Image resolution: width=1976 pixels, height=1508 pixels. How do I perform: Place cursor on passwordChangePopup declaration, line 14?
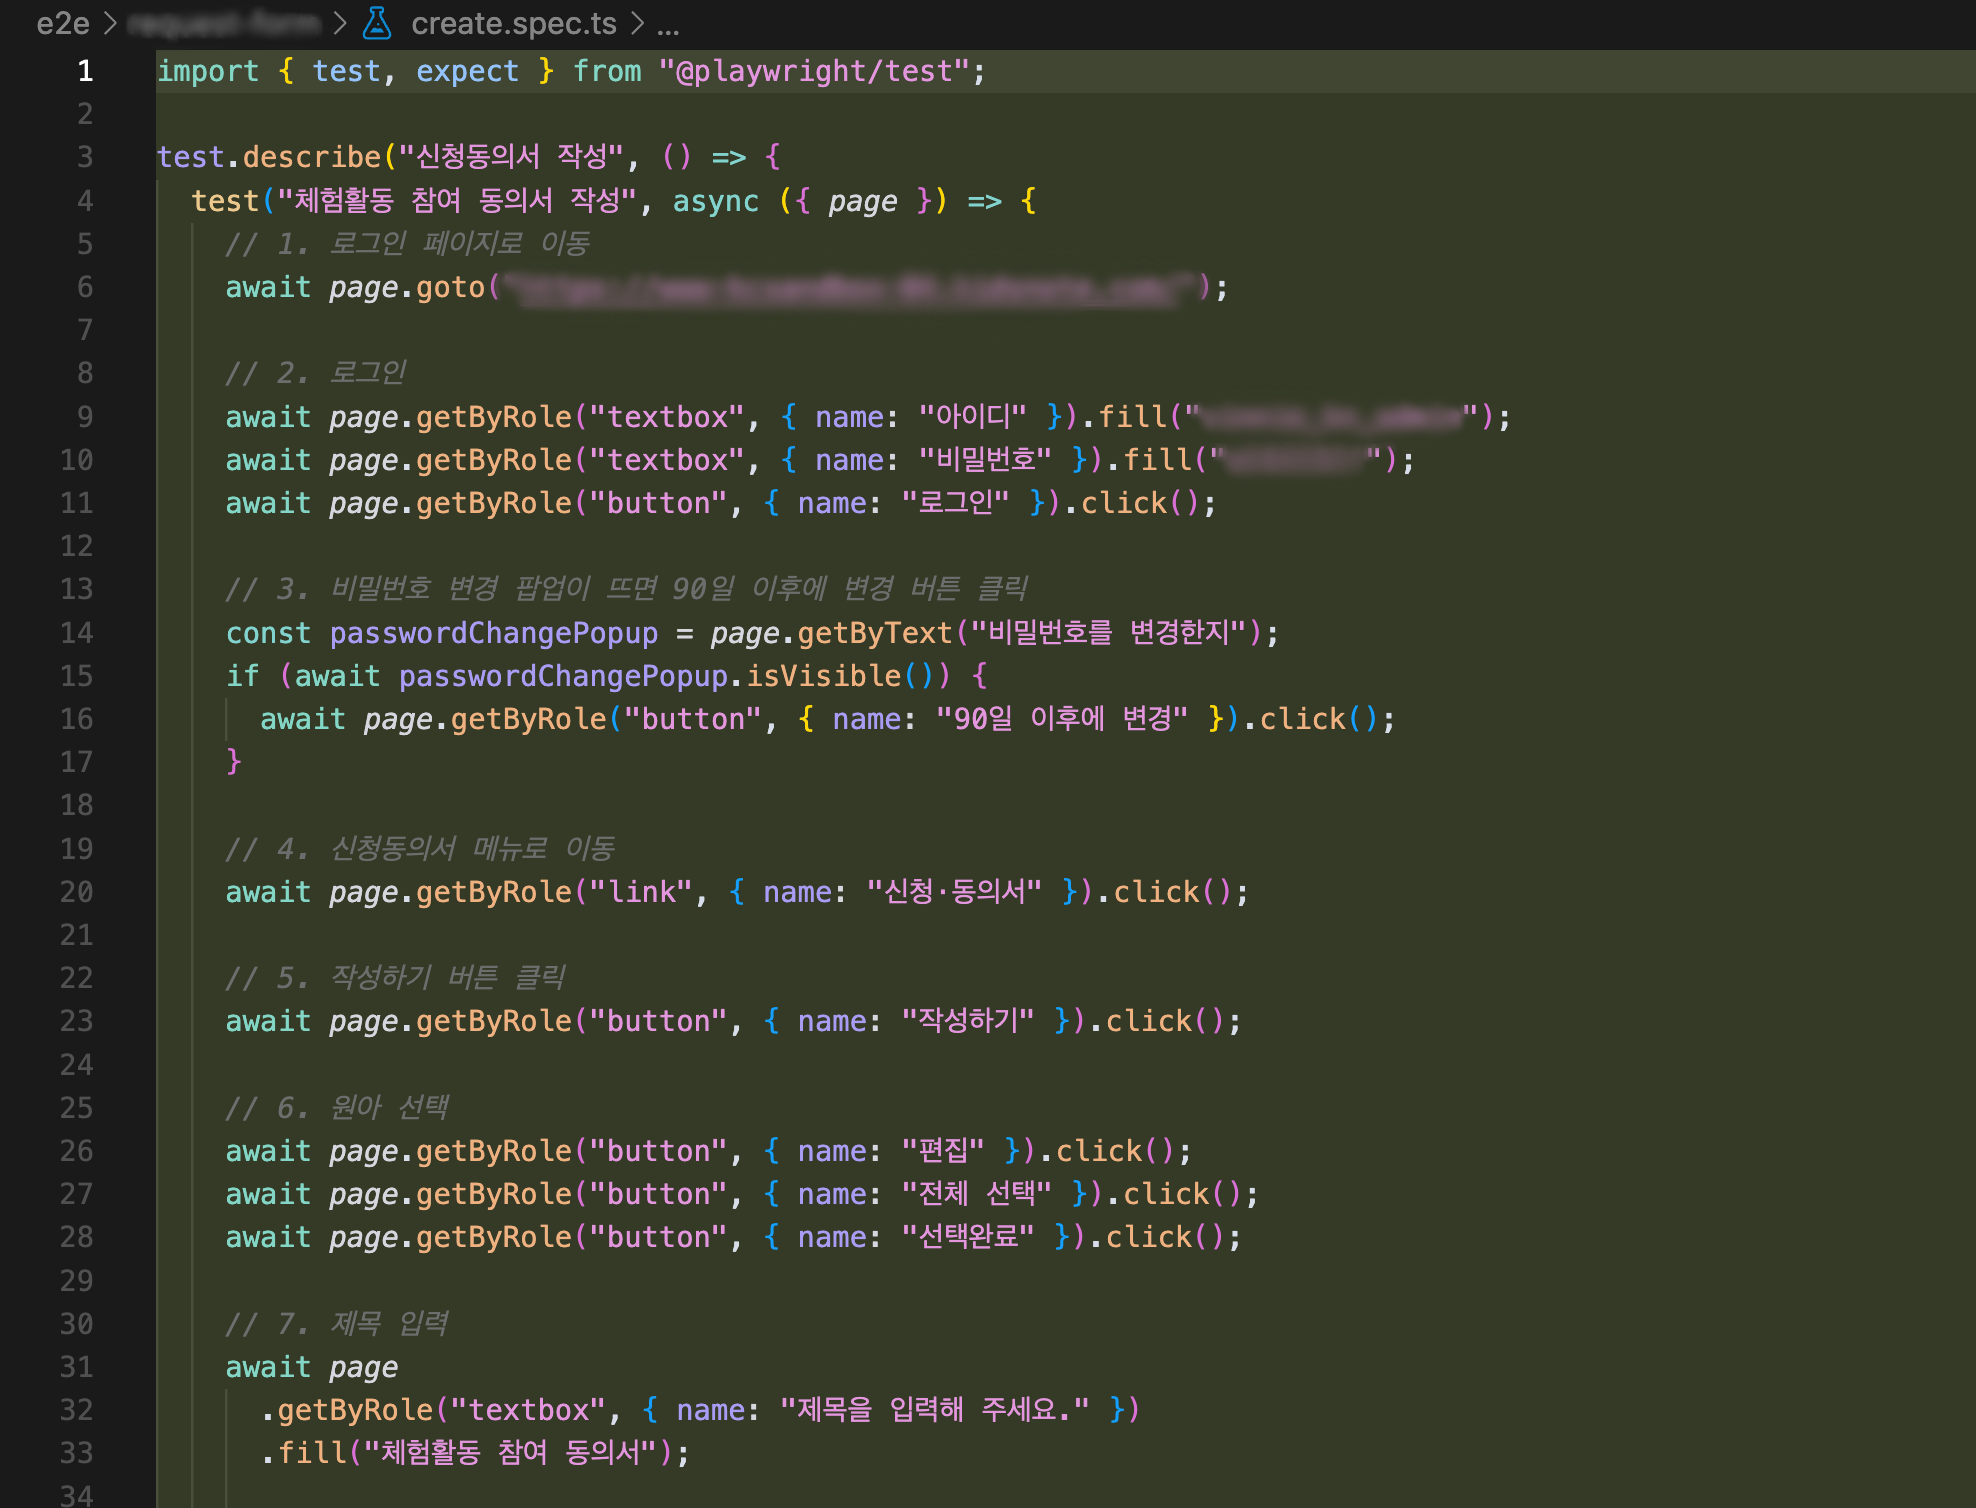point(493,633)
